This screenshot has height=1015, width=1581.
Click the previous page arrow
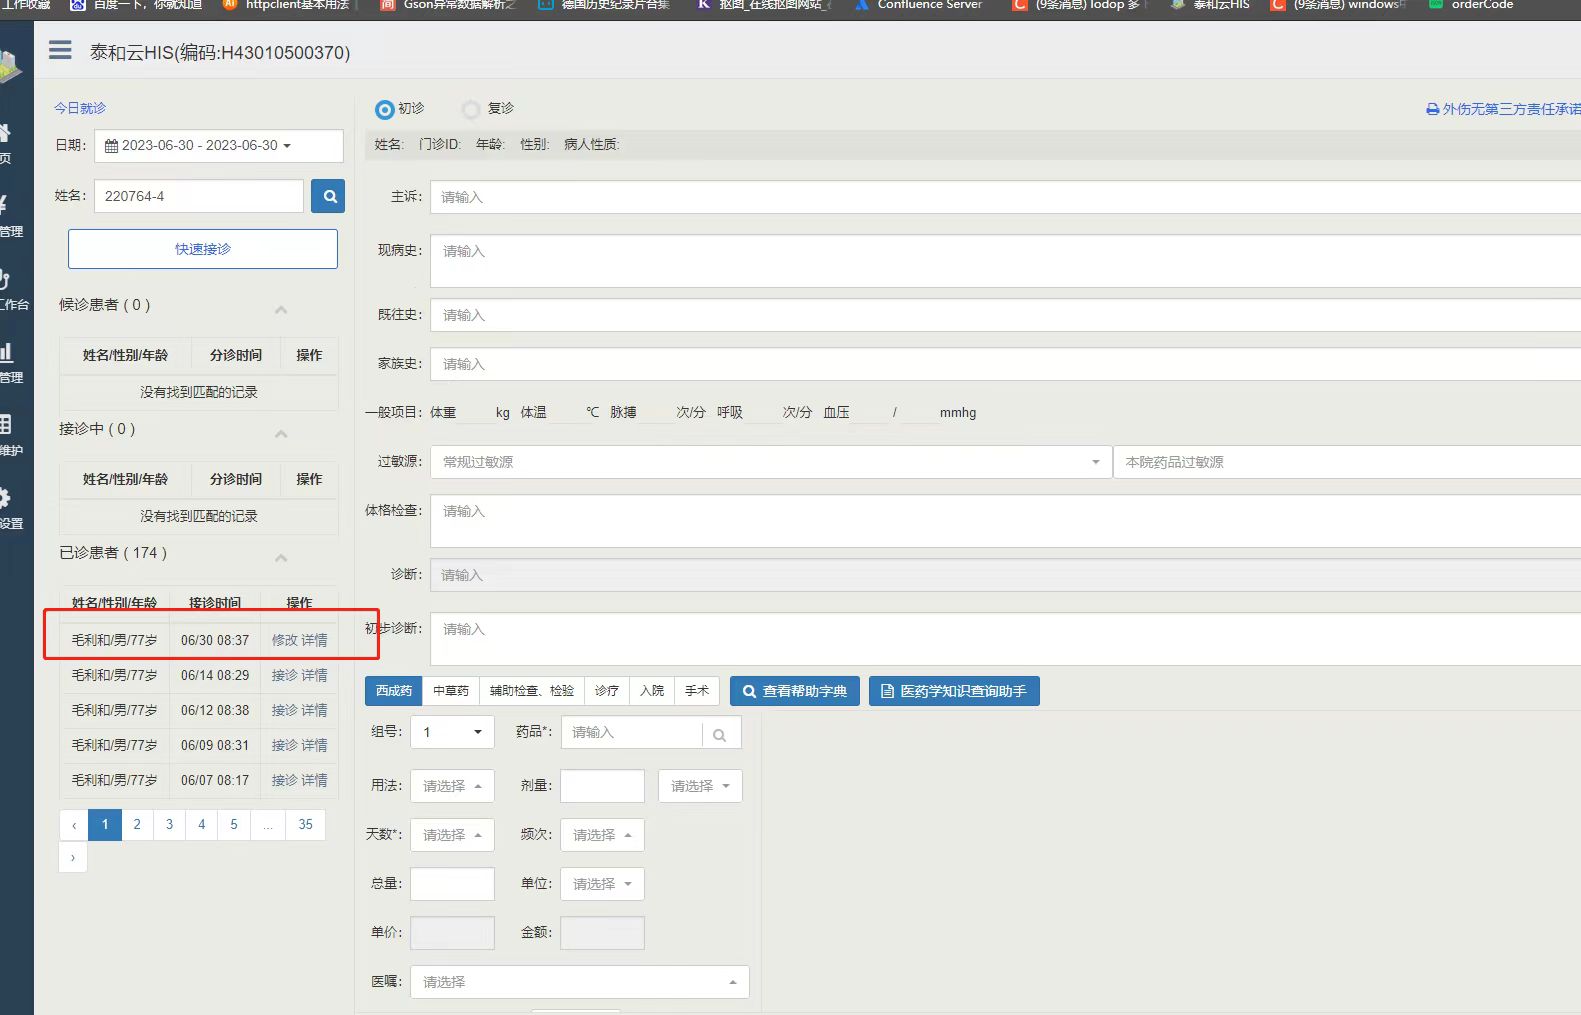74,824
